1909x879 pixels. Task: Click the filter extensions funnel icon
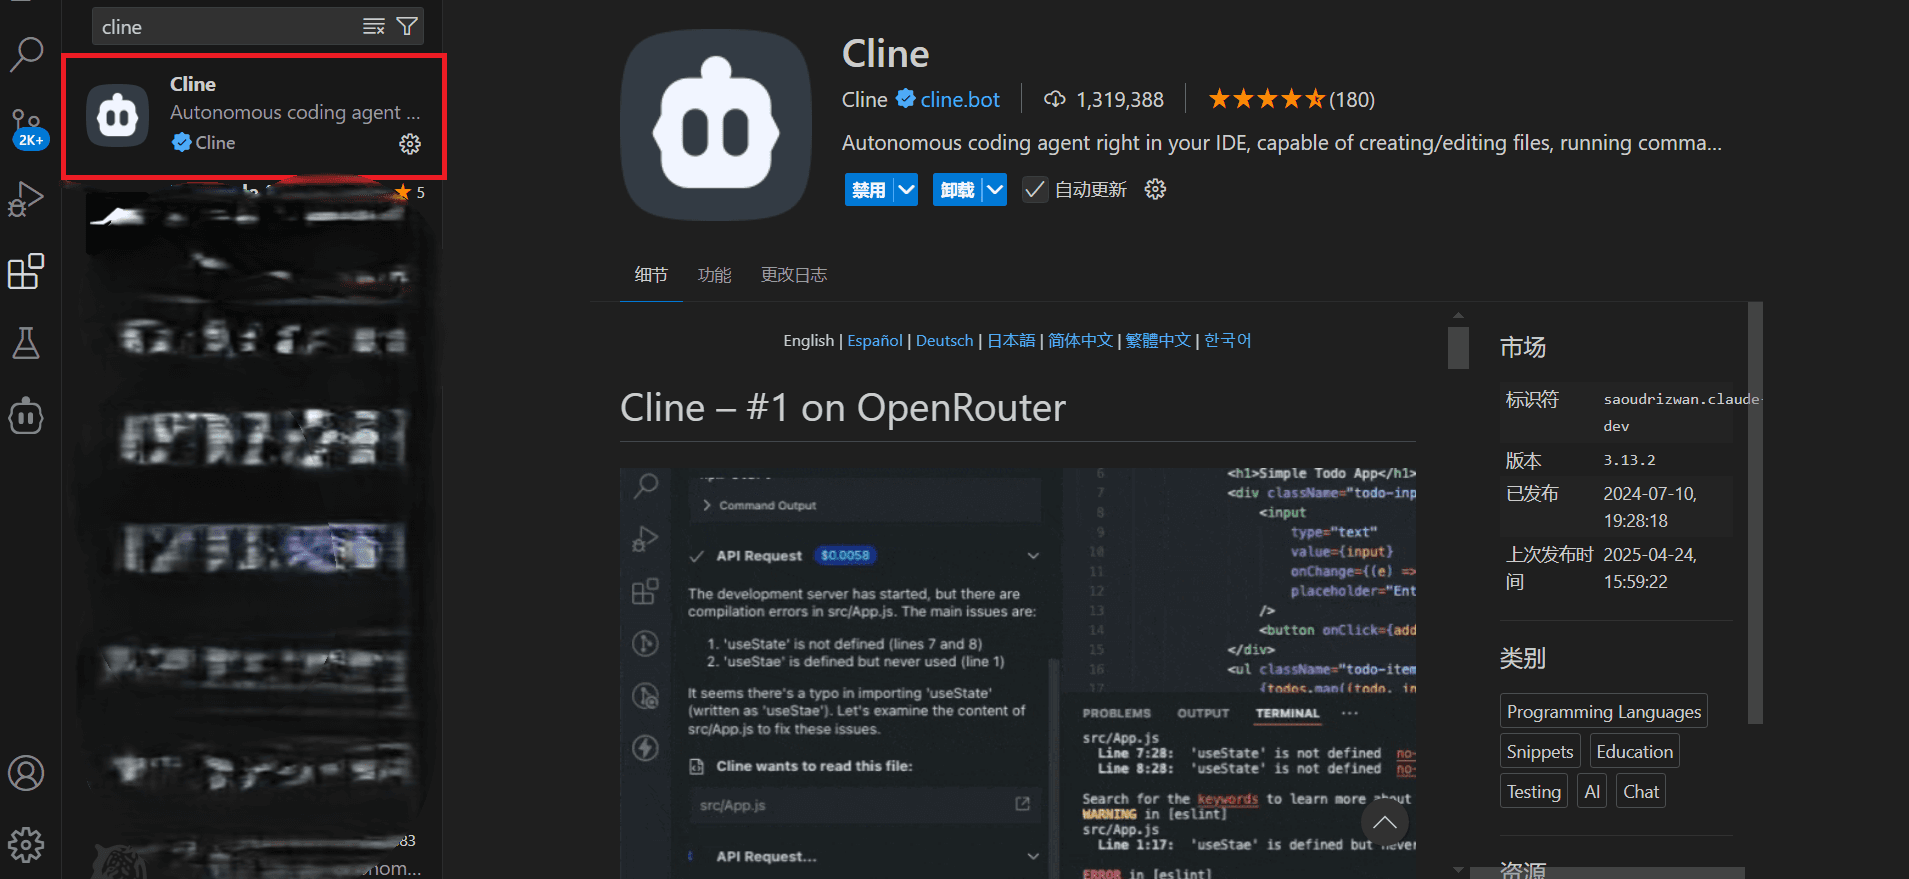[x=407, y=27]
